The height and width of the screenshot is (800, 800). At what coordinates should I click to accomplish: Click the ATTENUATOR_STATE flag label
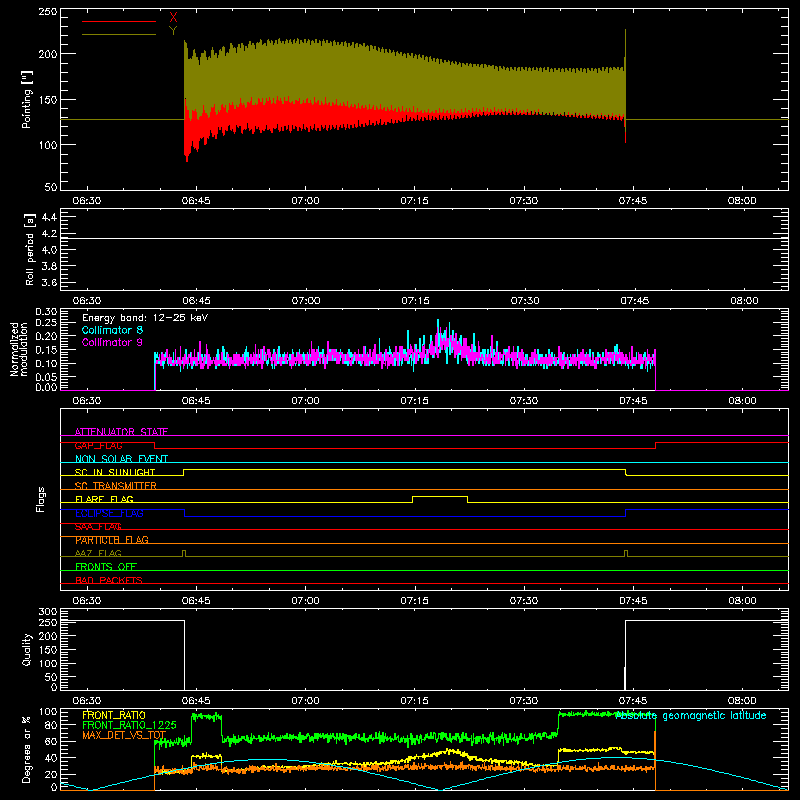coord(121,432)
